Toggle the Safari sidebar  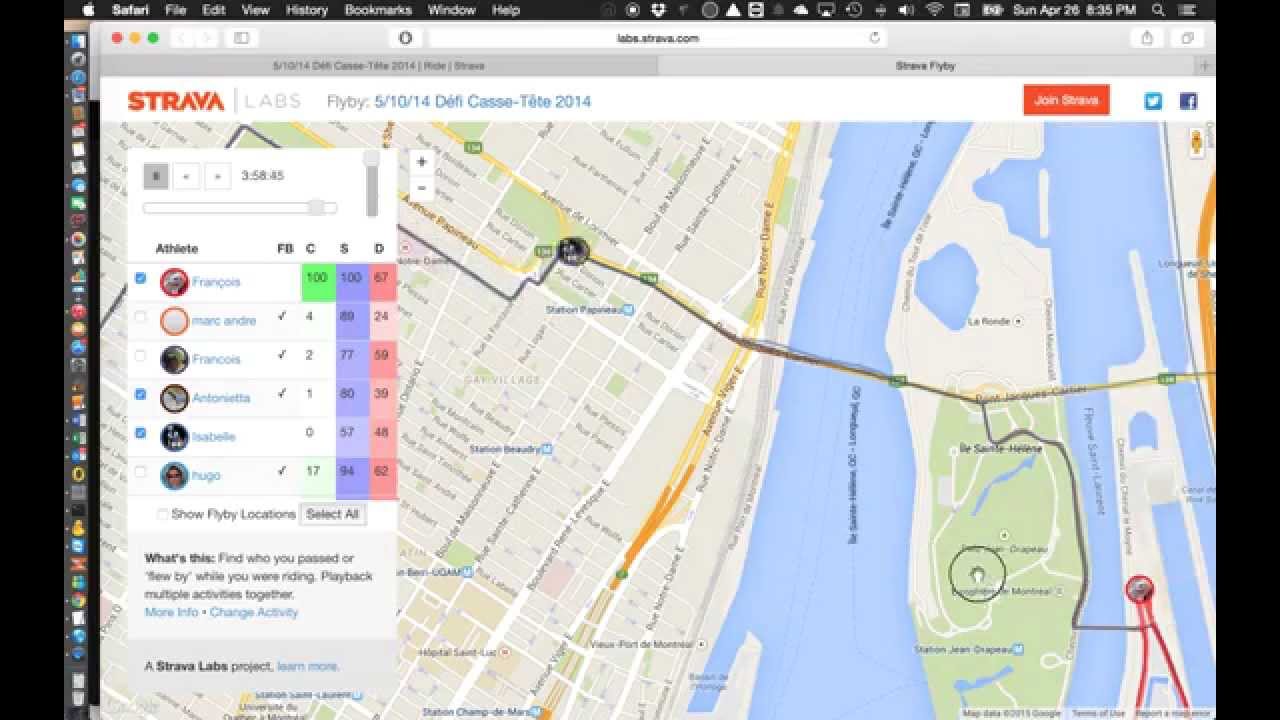click(x=242, y=38)
